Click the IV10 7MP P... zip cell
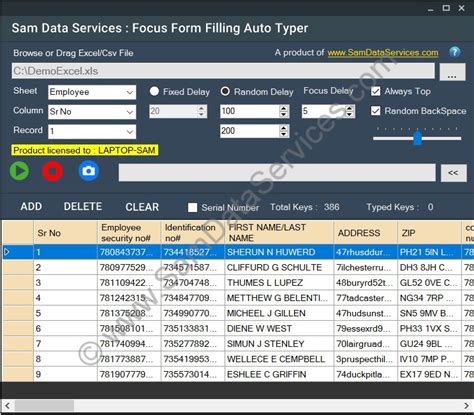 pyautogui.click(x=429, y=359)
